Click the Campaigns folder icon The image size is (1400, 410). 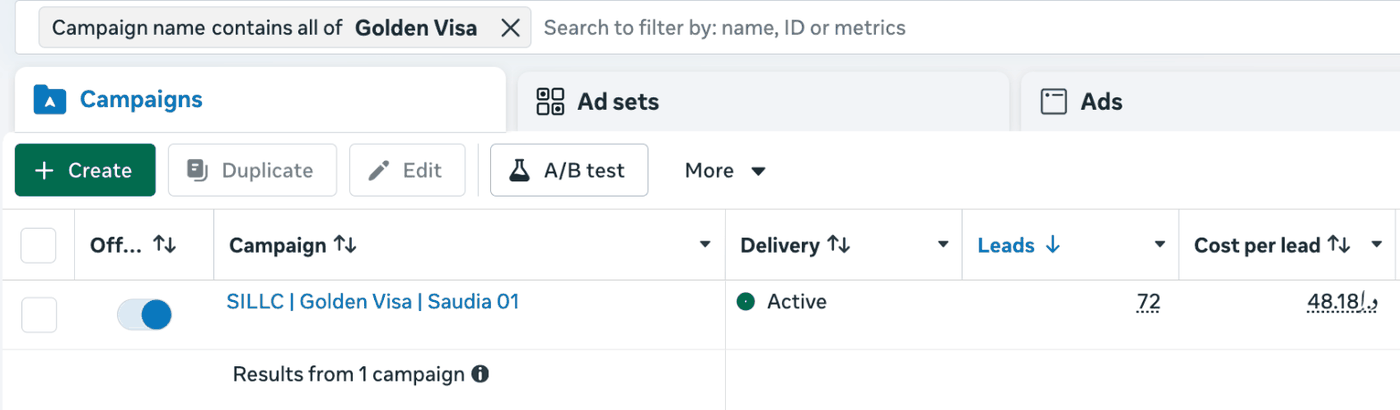[50, 100]
